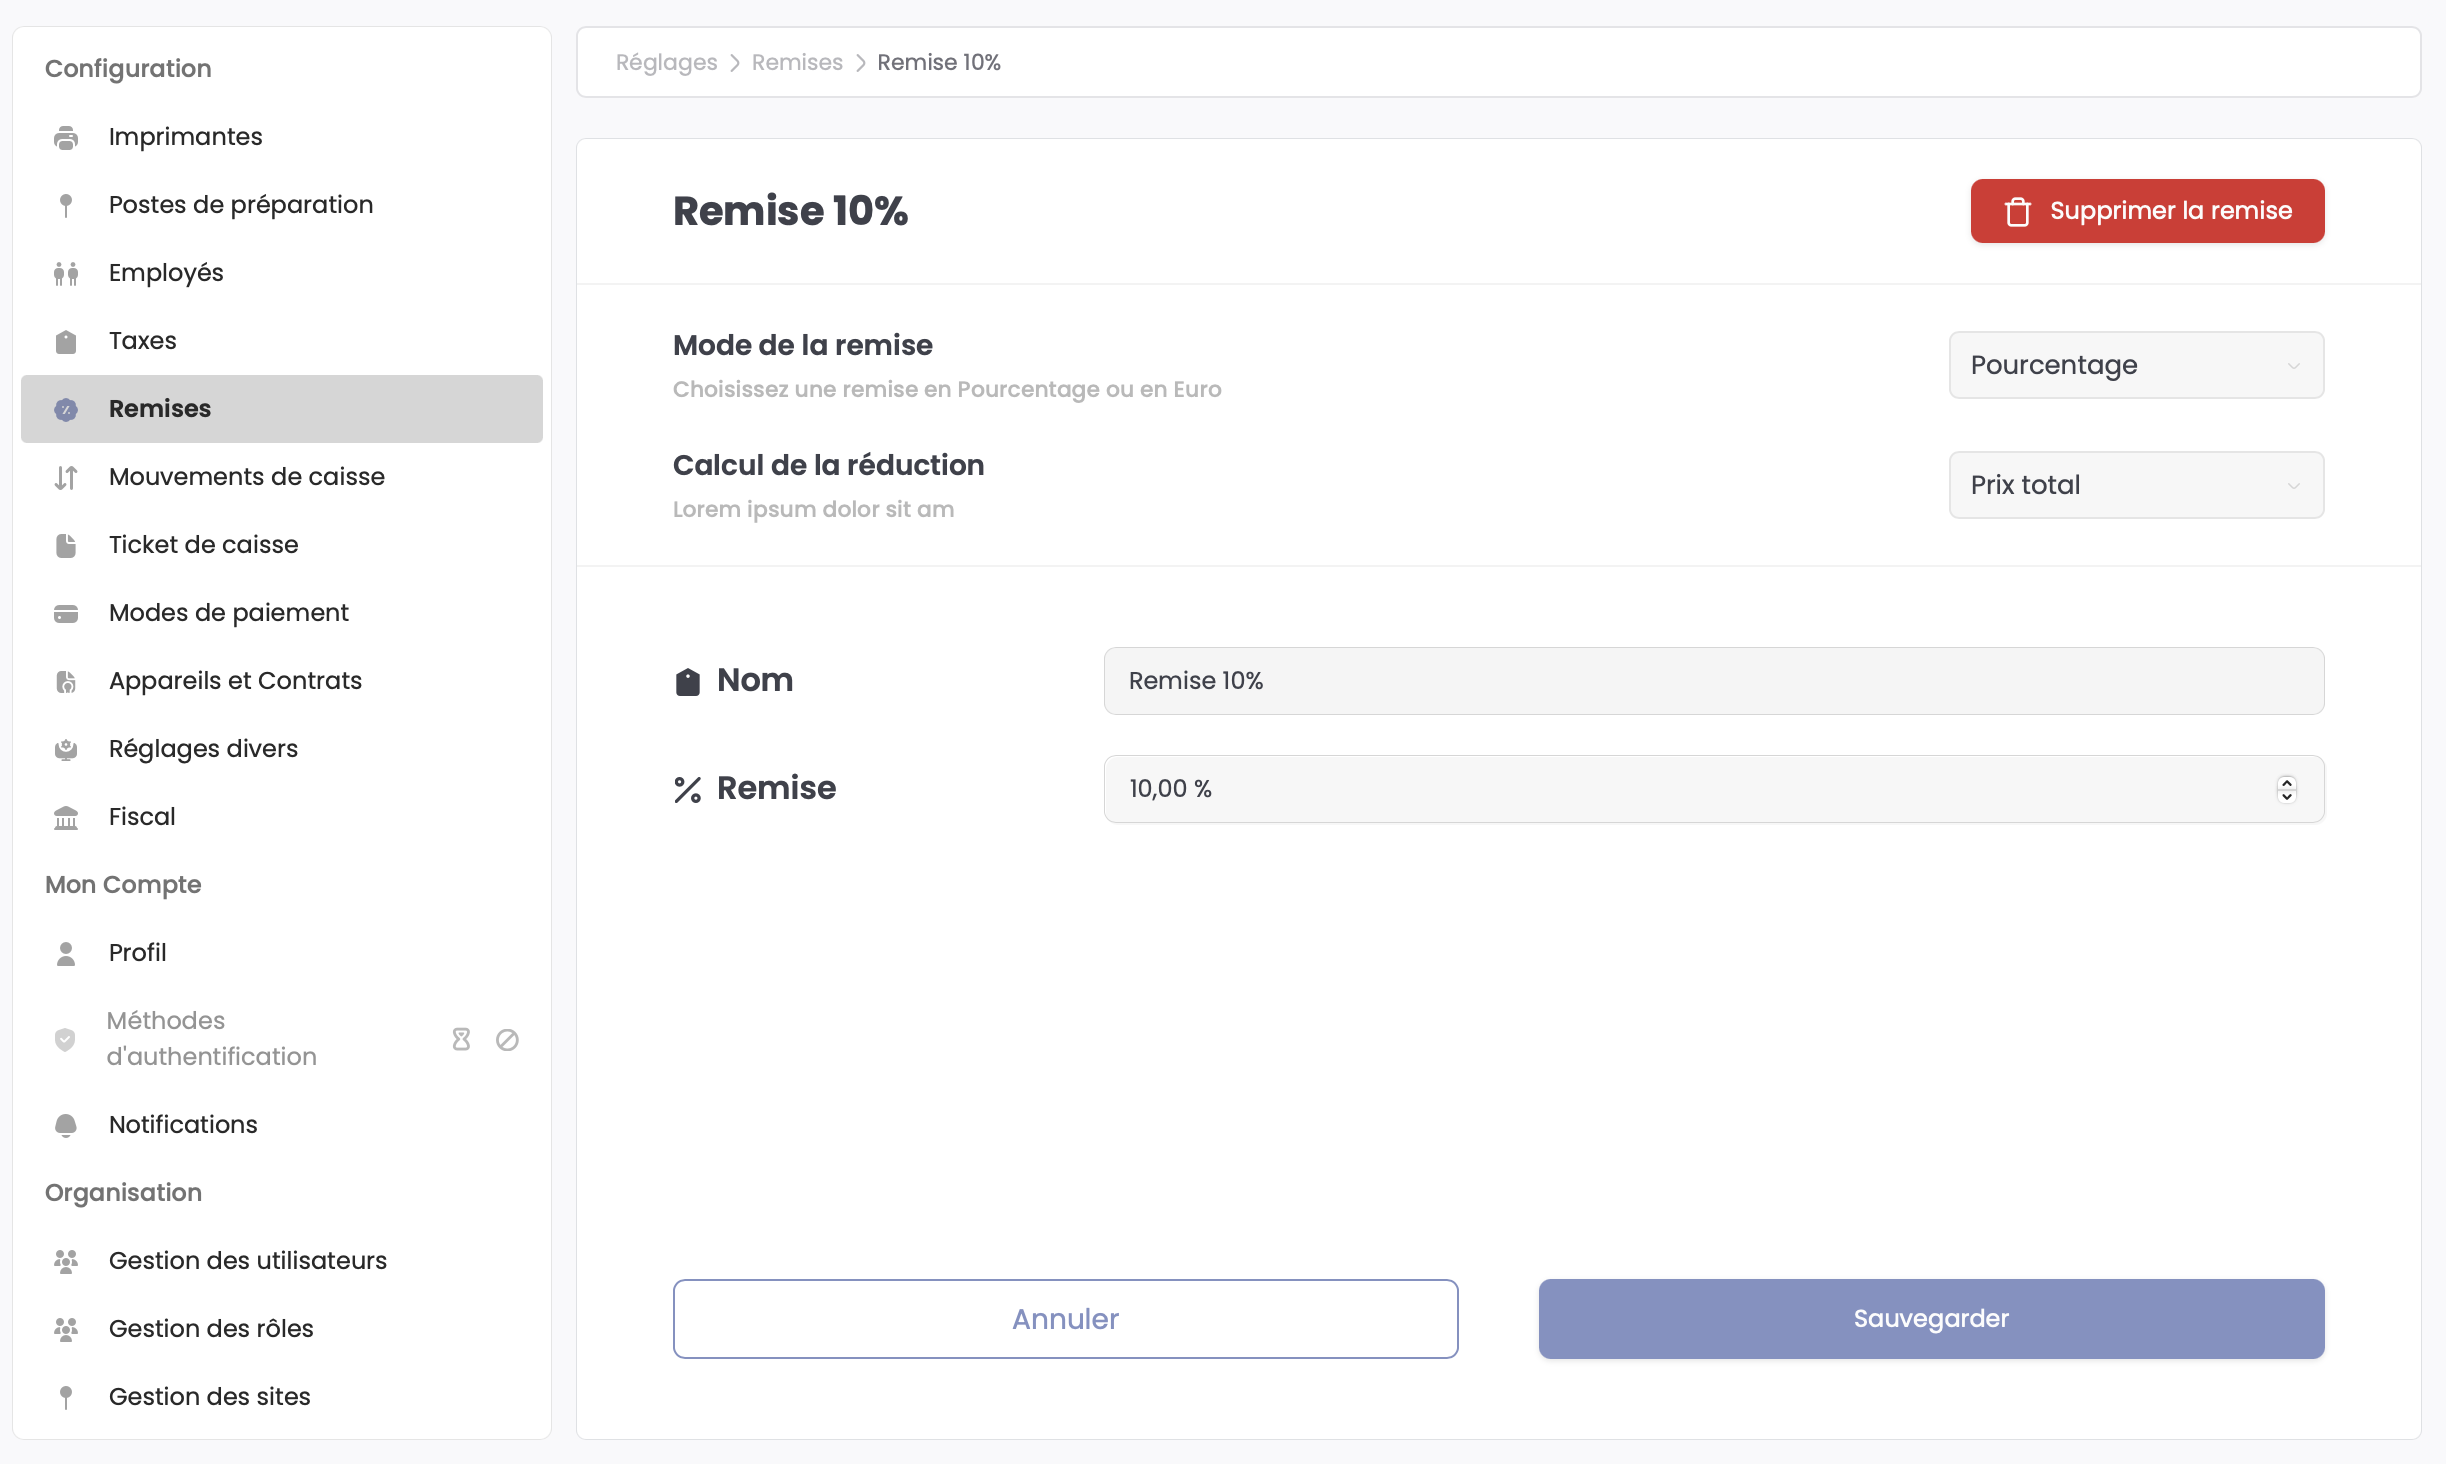Open Gestion des rôles menu item
Image resolution: width=2446 pixels, height=1464 pixels.
tap(211, 1329)
